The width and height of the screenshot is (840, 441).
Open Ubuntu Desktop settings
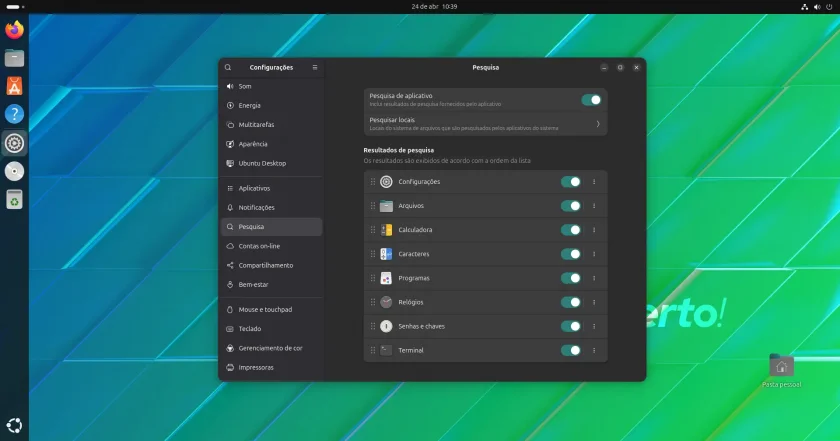coord(272,163)
